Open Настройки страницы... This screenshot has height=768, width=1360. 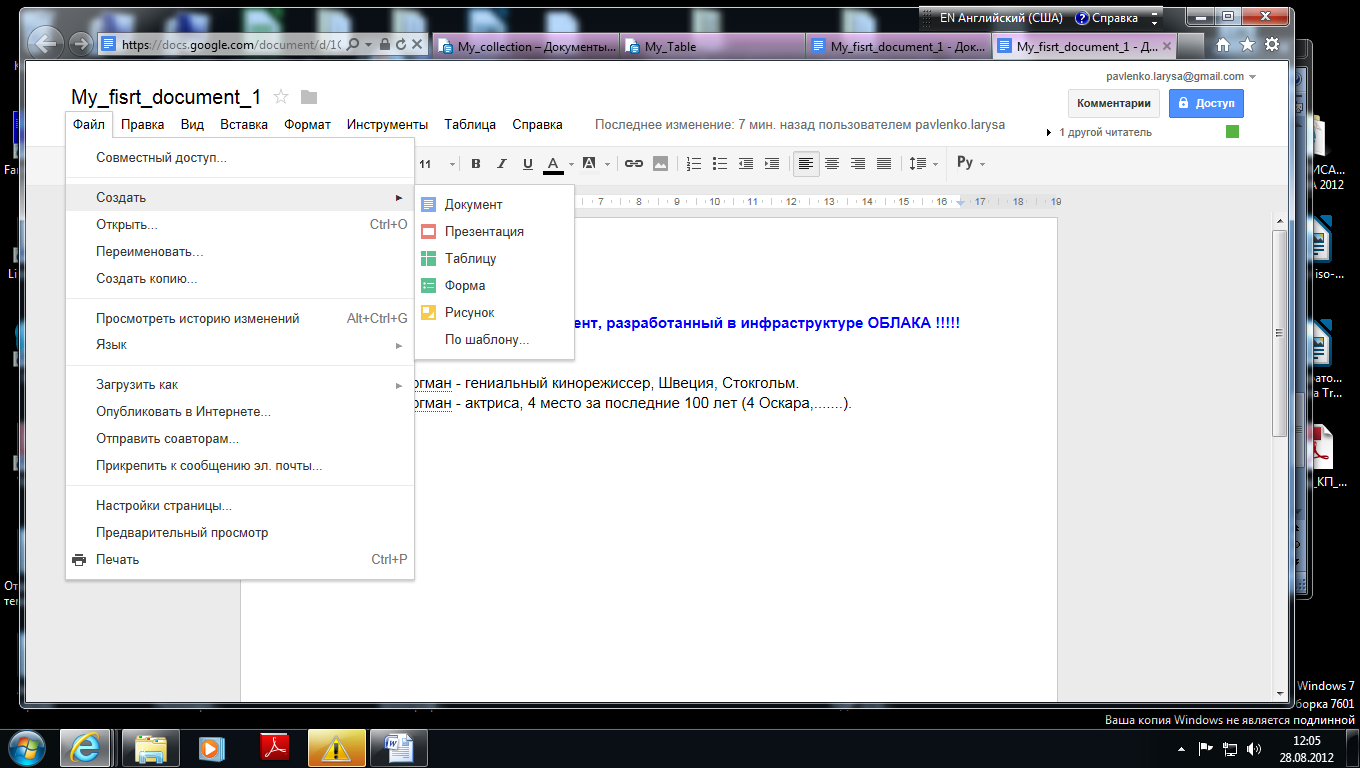click(240, 506)
